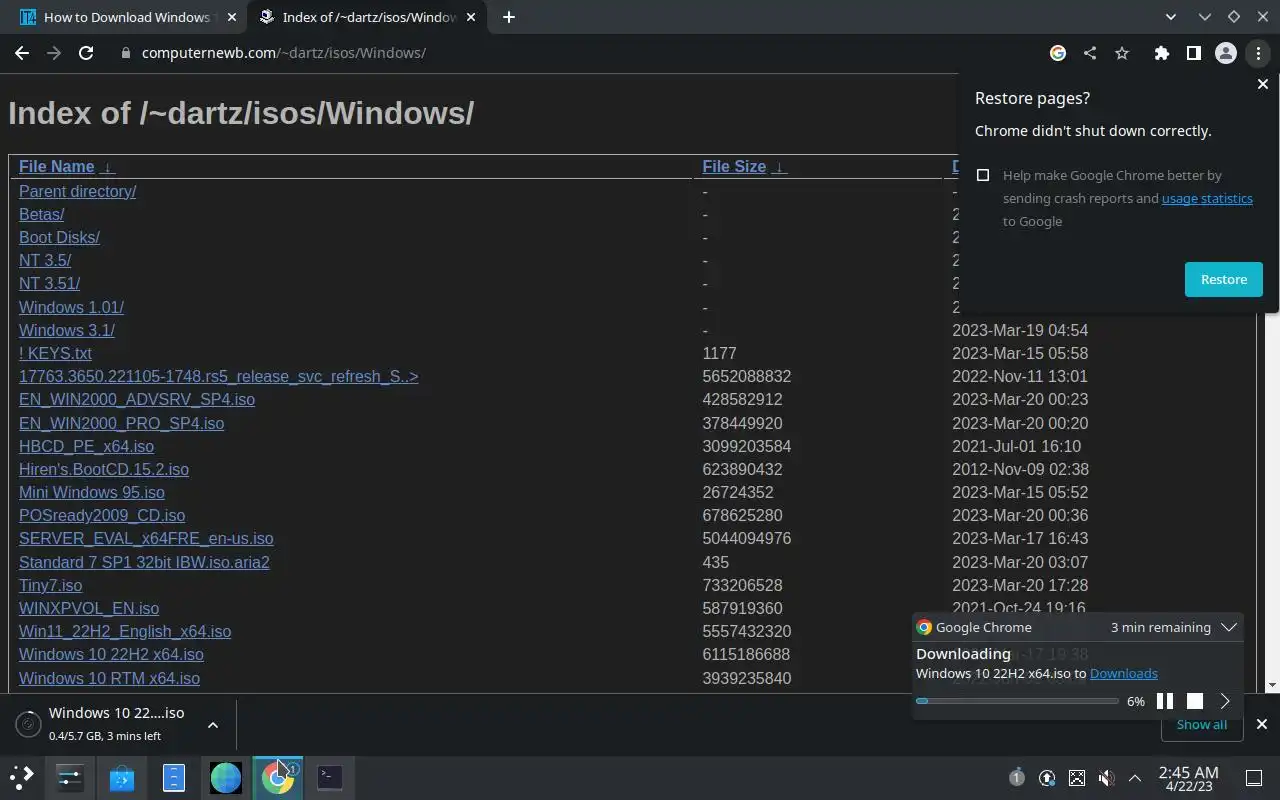The height and width of the screenshot is (800, 1280).
Task: View site information via the lock icon
Action: (125, 53)
